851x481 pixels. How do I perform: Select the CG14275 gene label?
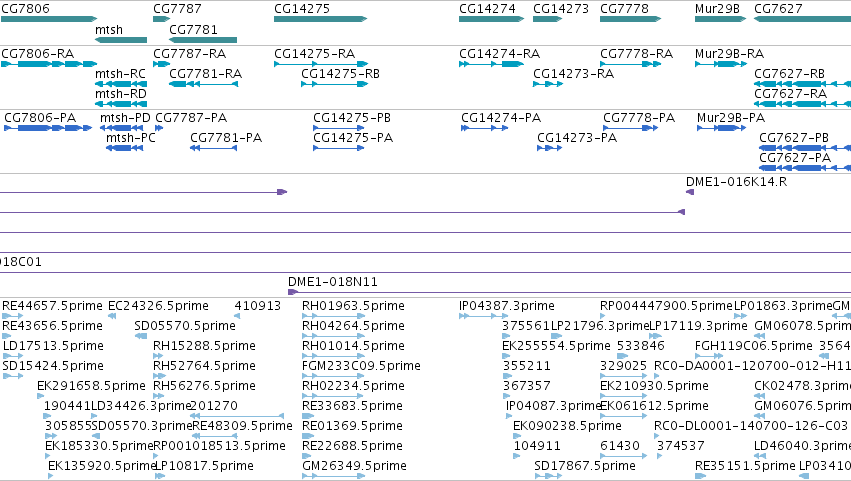[x=302, y=9]
